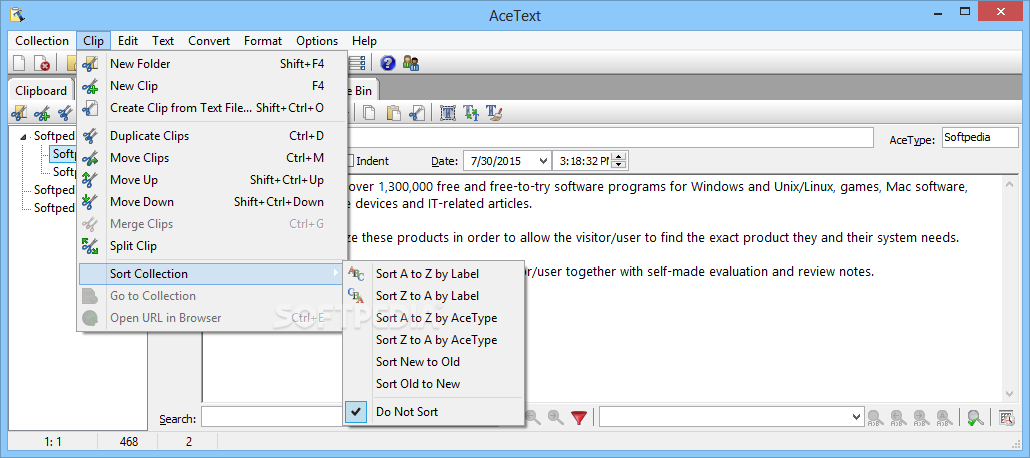Select the highlighted Softp clip in tree
This screenshot has width=1030, height=458.
[63, 154]
